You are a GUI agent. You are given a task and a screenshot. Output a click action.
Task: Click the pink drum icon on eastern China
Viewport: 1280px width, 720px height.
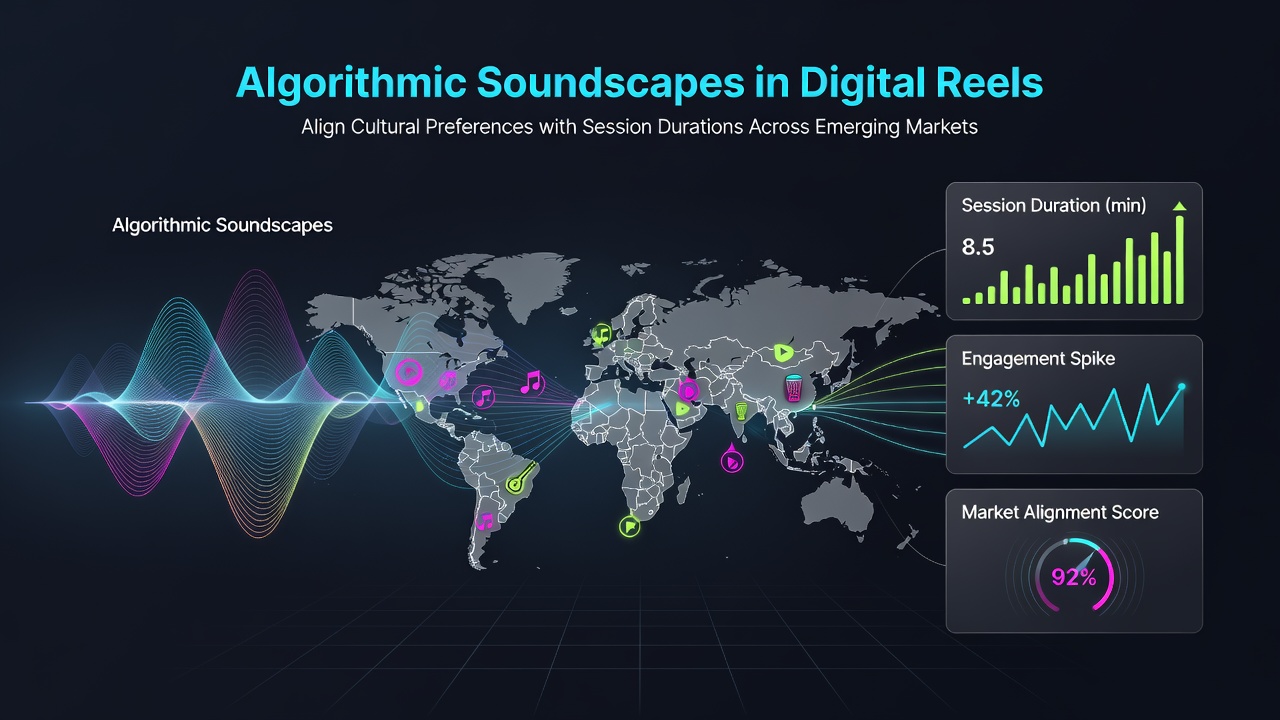(x=794, y=388)
